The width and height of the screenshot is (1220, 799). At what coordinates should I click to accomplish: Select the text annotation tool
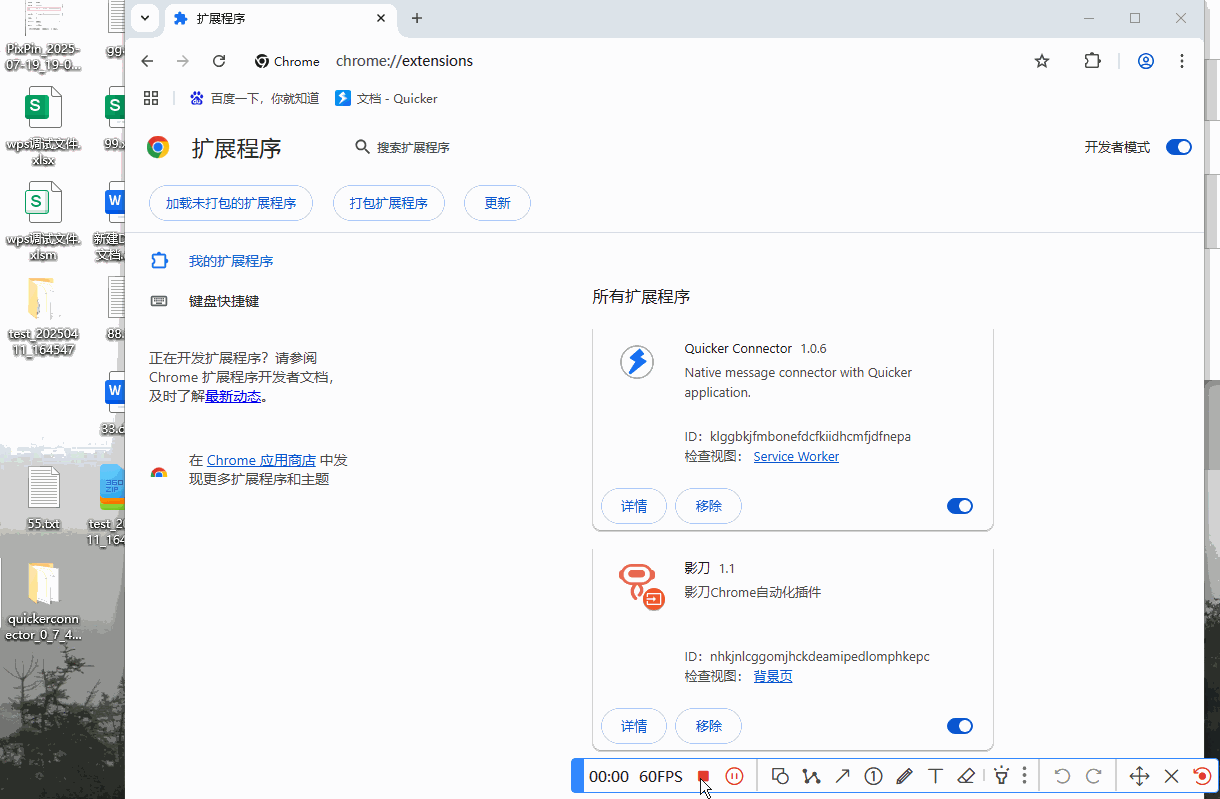pyautogui.click(x=936, y=776)
